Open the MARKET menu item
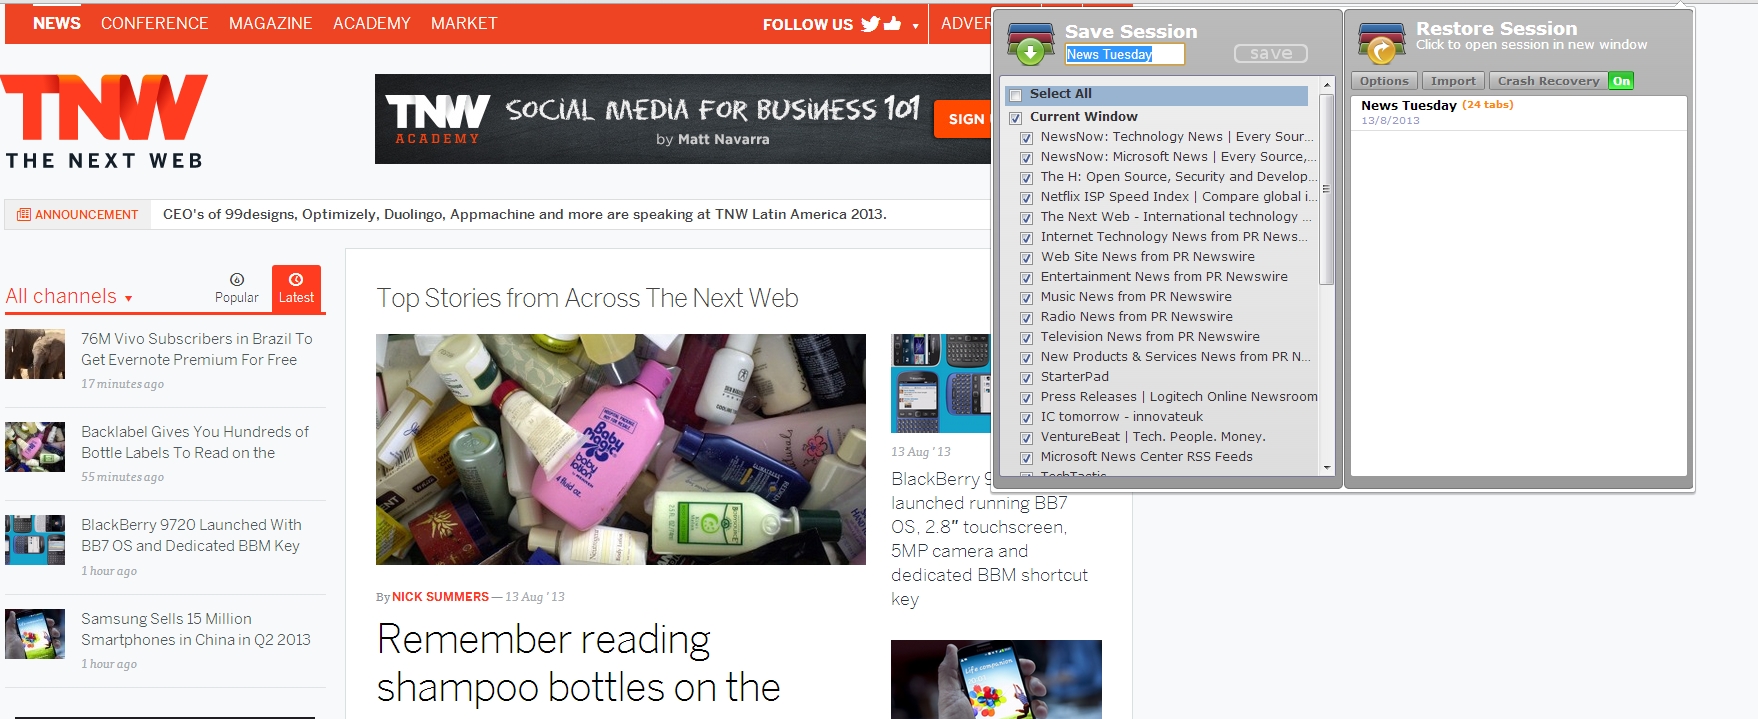The image size is (1758, 719). point(464,23)
